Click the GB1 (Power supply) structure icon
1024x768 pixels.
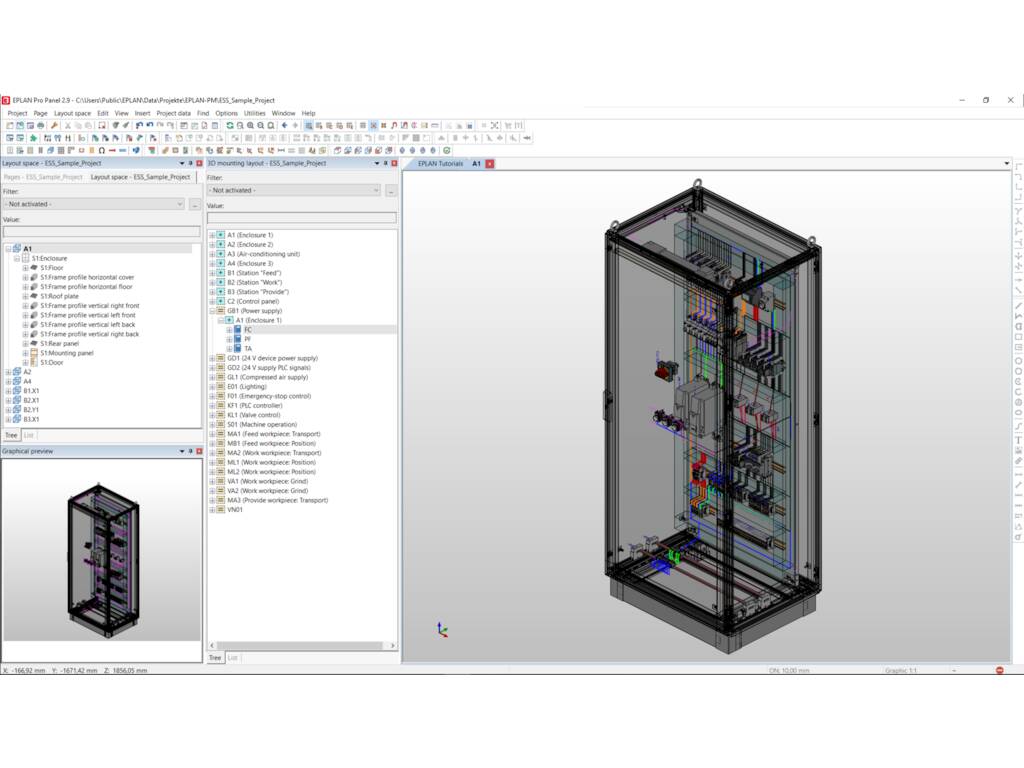click(x=221, y=311)
